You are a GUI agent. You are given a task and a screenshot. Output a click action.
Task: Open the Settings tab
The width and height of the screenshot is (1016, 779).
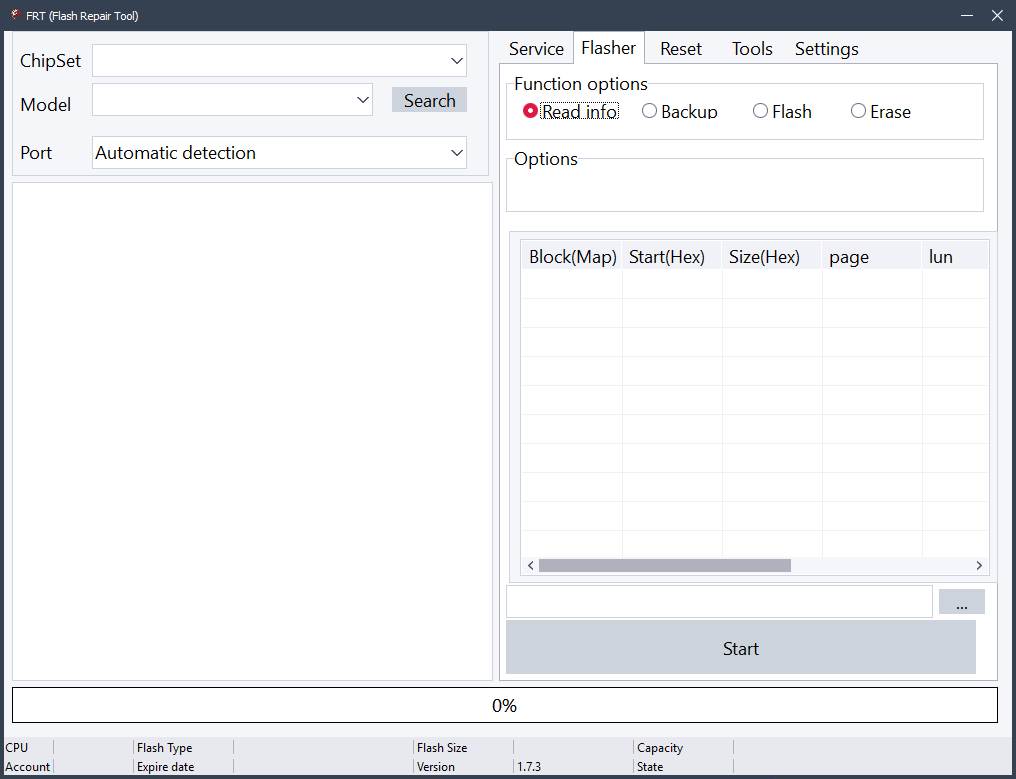pos(826,48)
